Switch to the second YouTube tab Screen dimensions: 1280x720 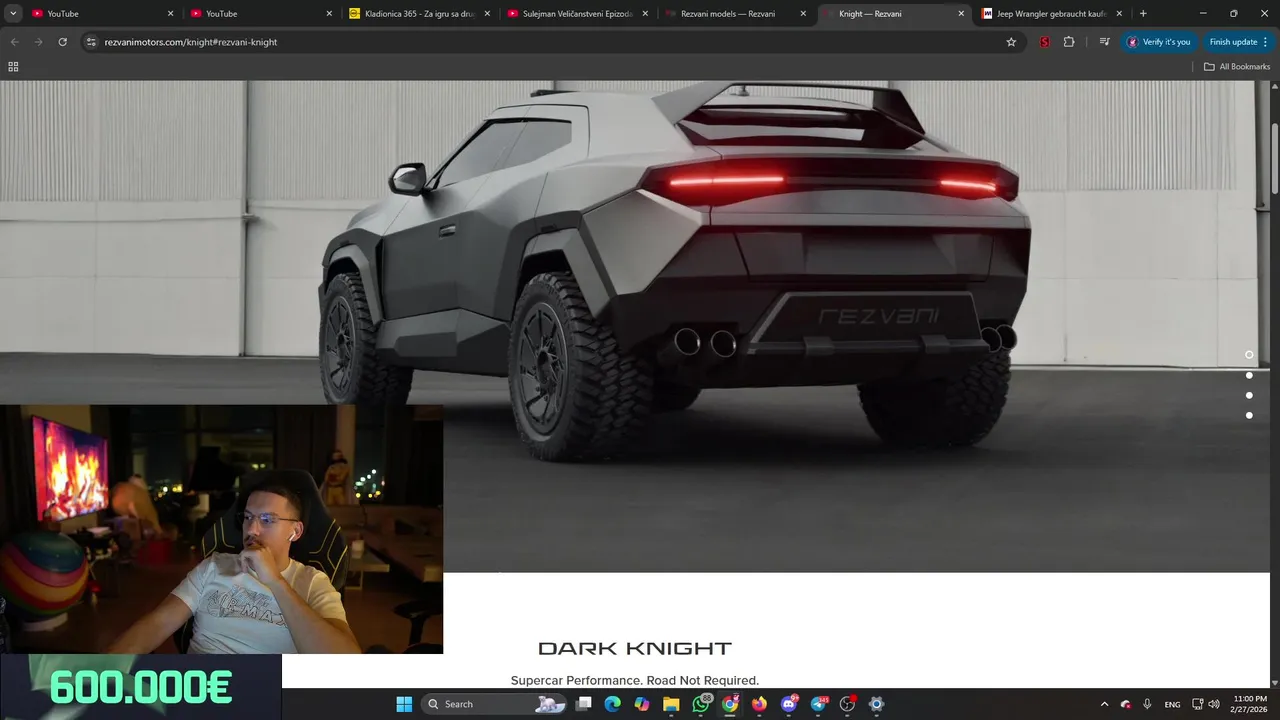click(260, 14)
